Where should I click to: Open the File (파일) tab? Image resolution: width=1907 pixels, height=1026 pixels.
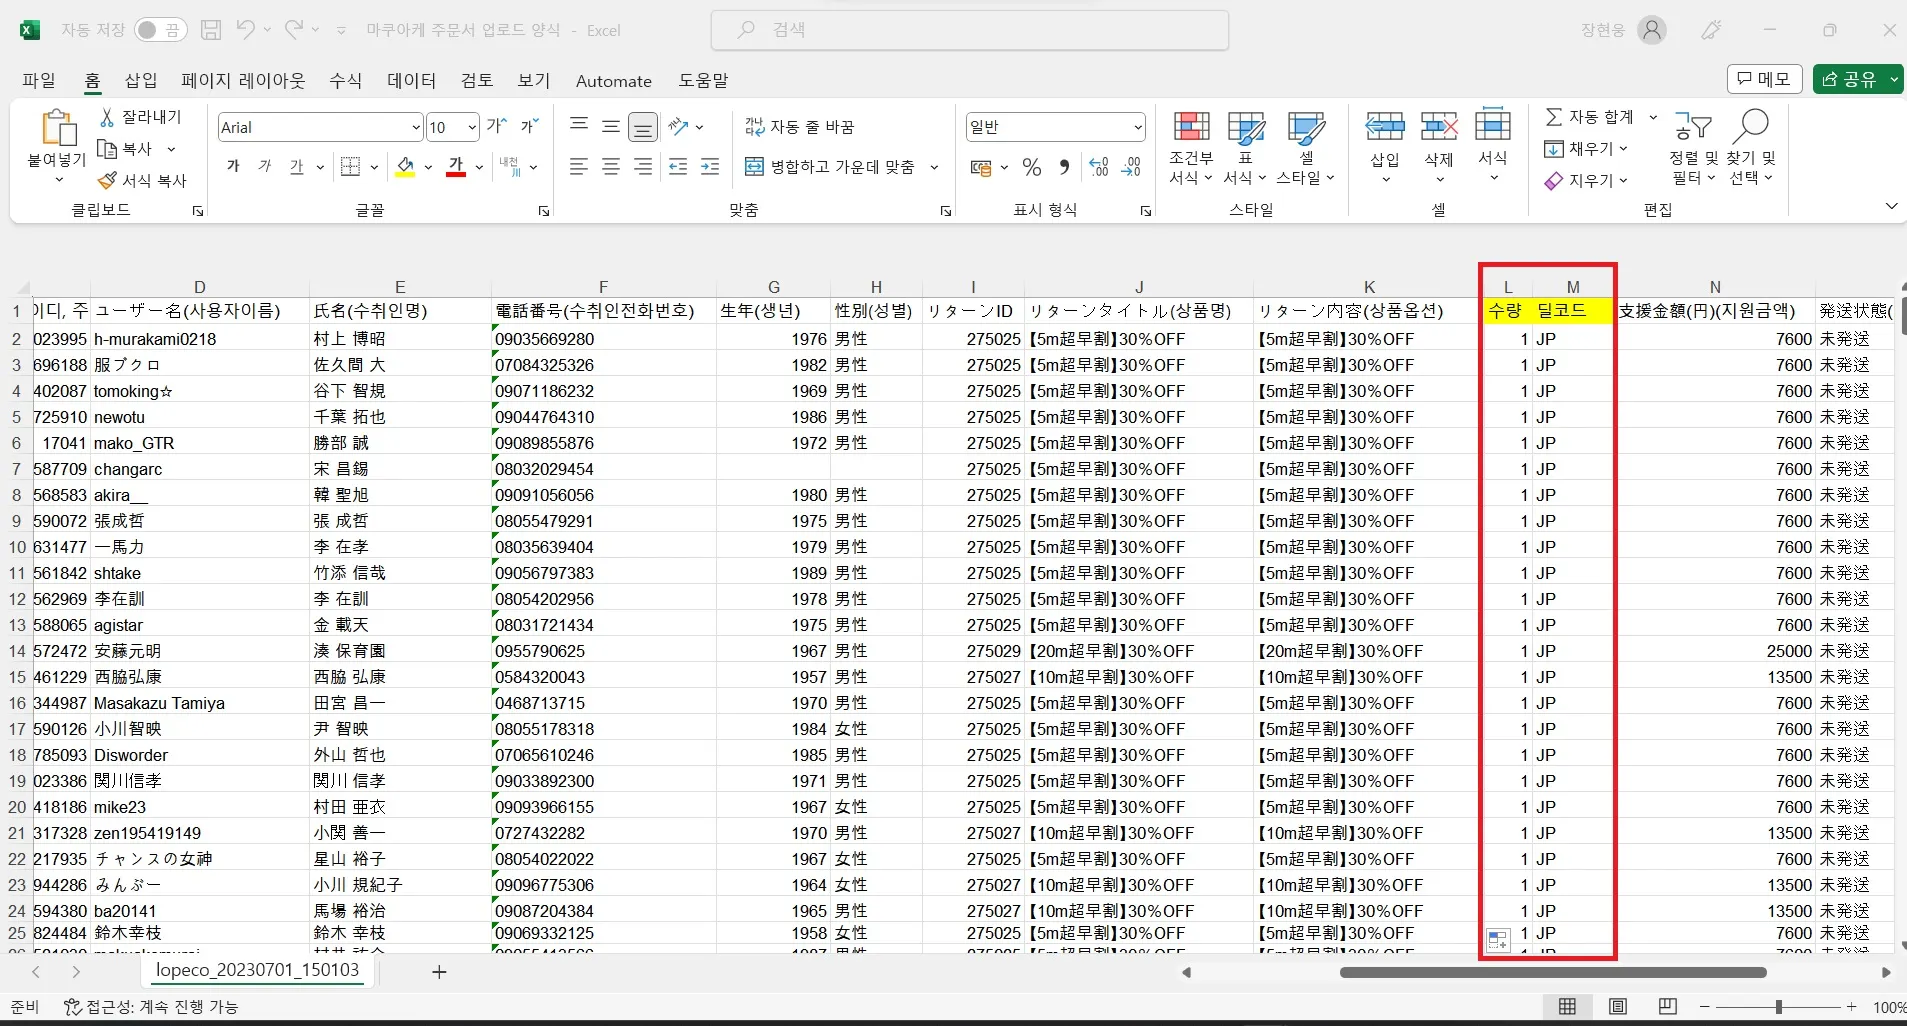39,81
